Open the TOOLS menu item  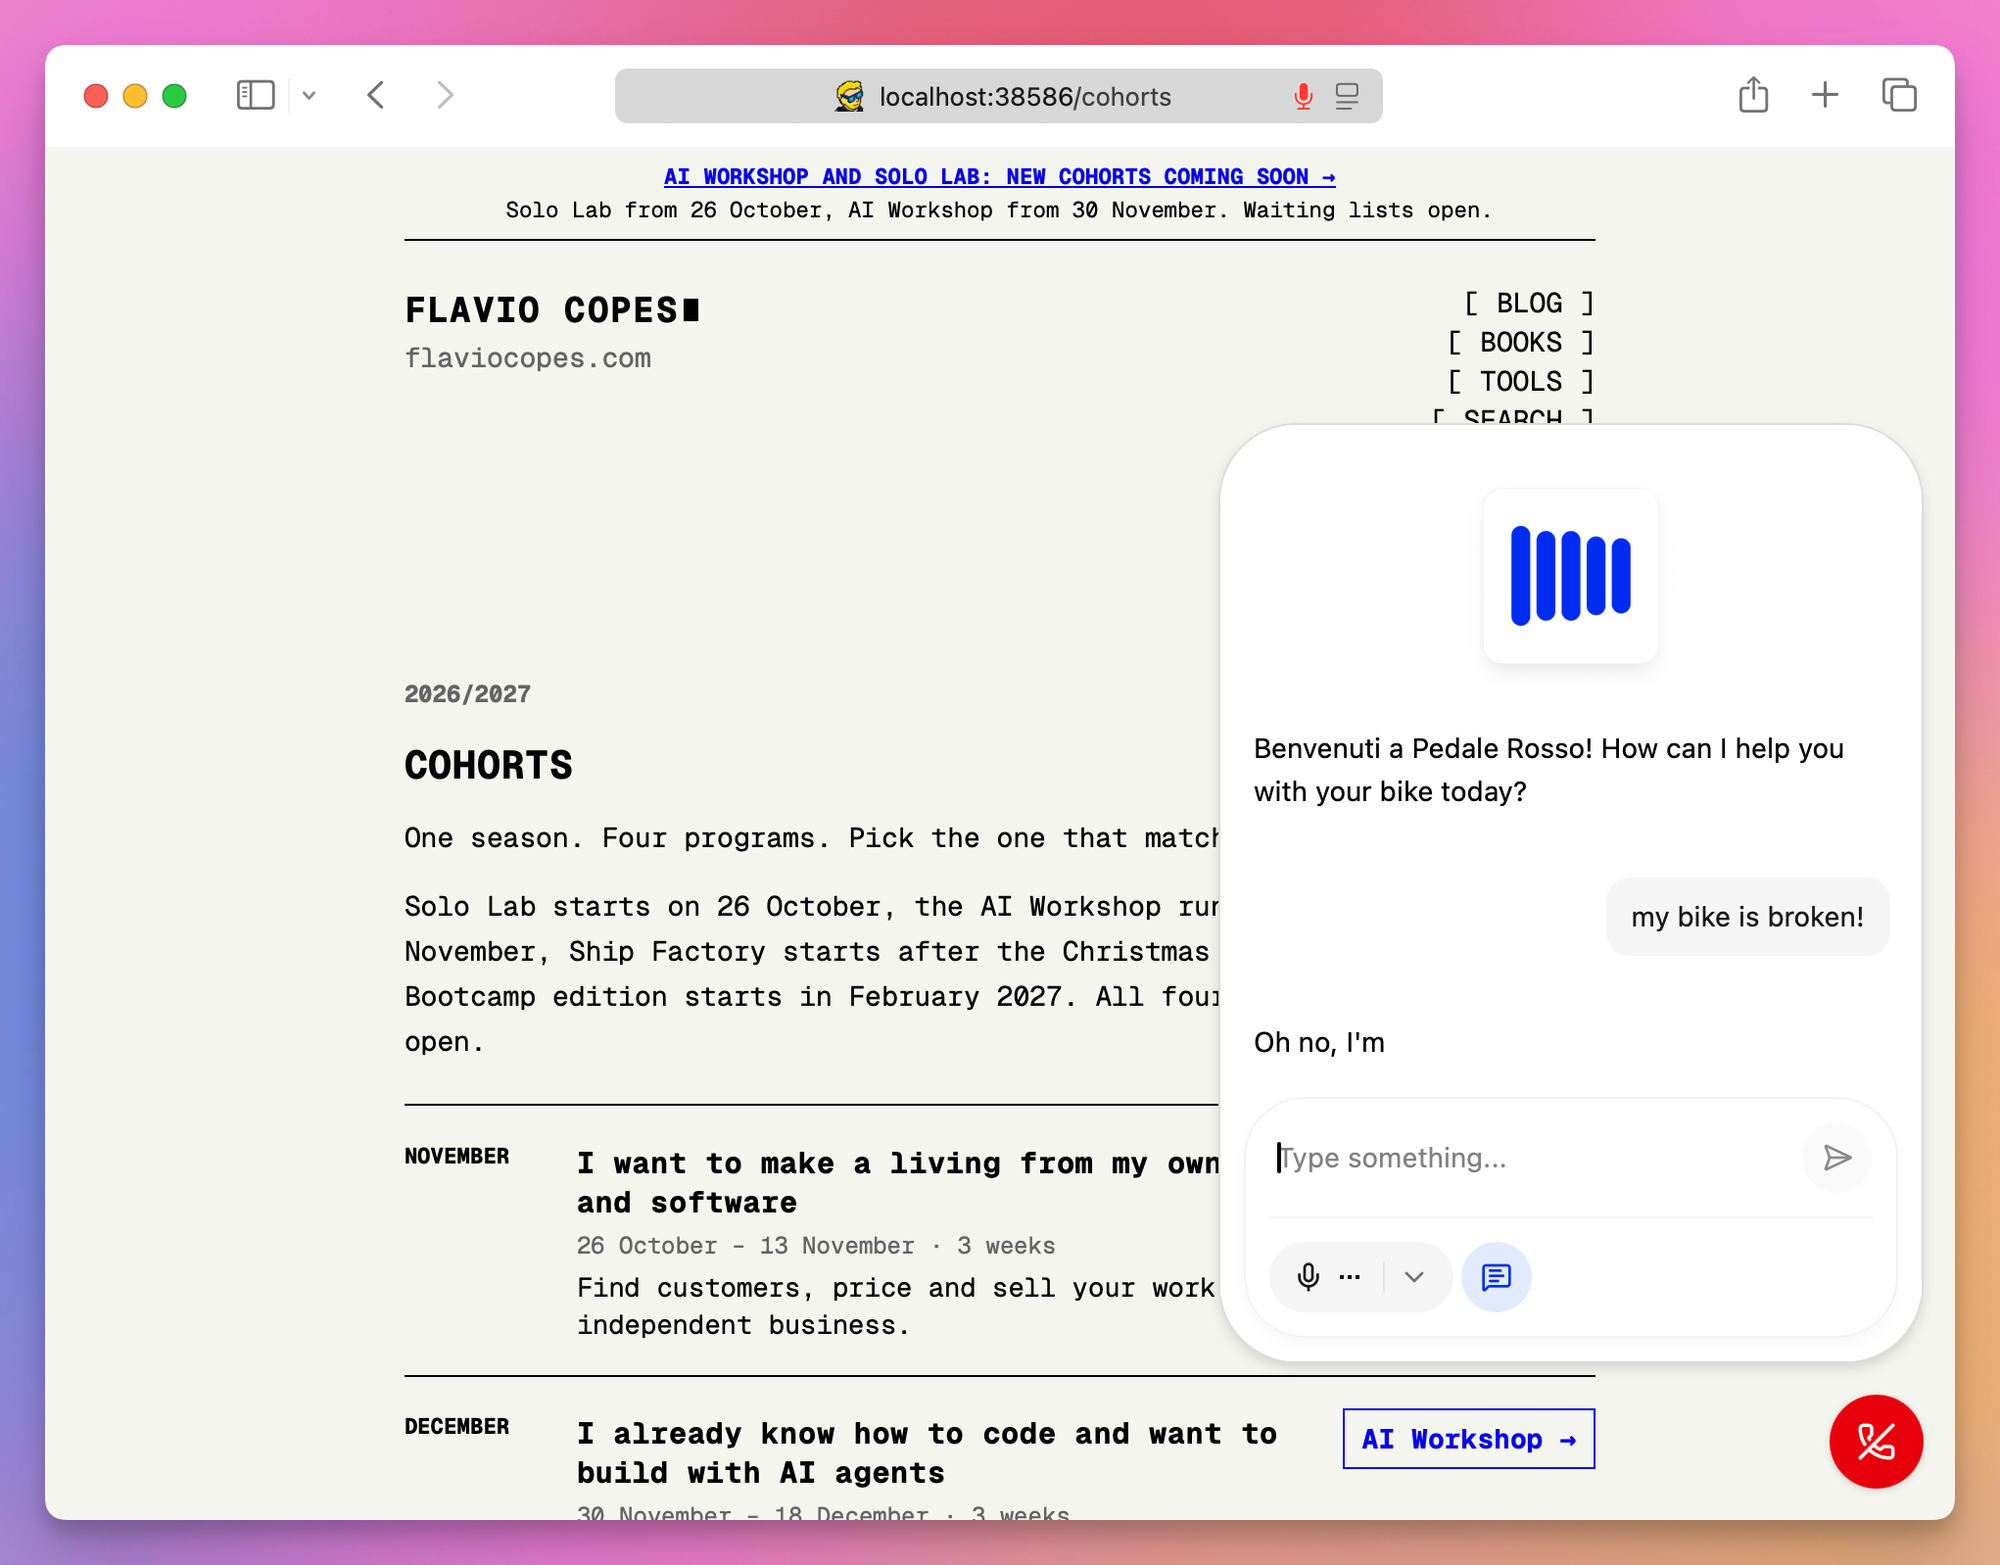coord(1520,381)
